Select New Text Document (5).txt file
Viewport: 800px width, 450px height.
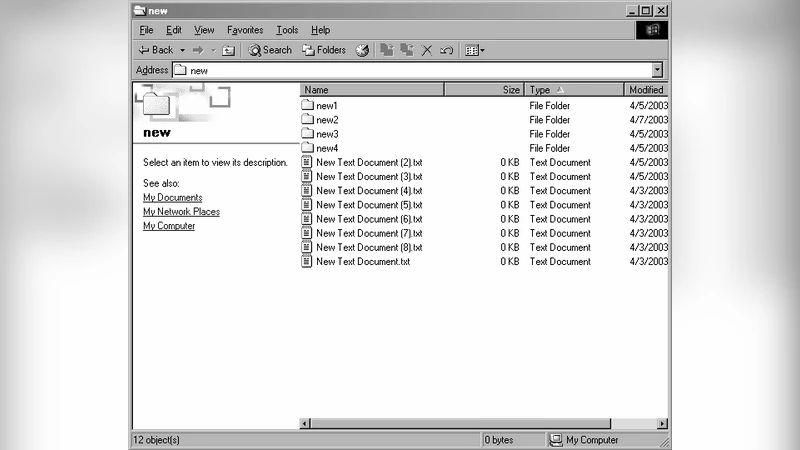click(368, 205)
